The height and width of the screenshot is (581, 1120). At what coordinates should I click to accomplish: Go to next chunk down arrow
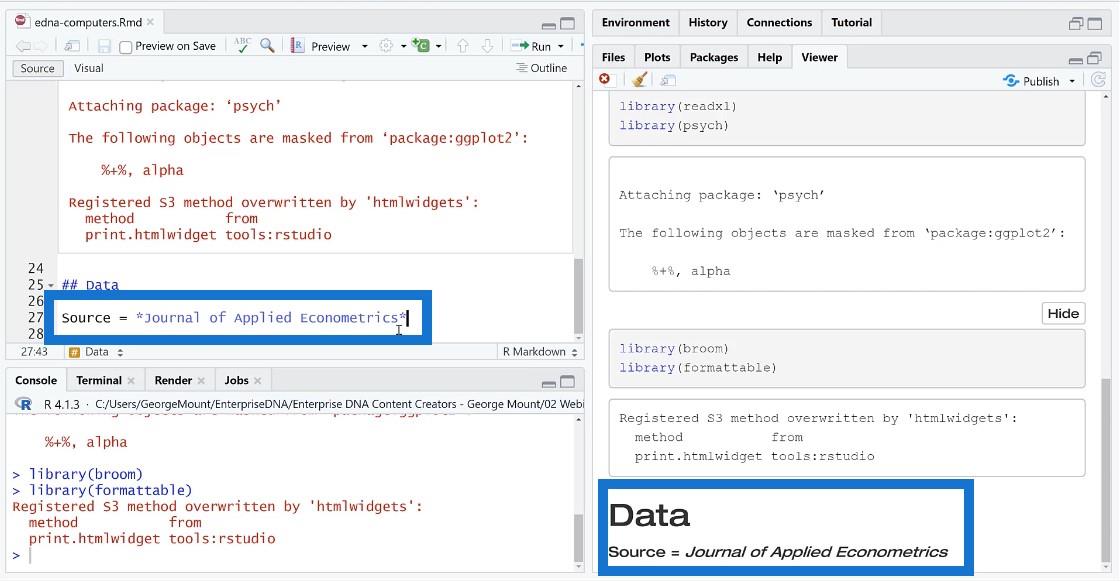pos(487,46)
